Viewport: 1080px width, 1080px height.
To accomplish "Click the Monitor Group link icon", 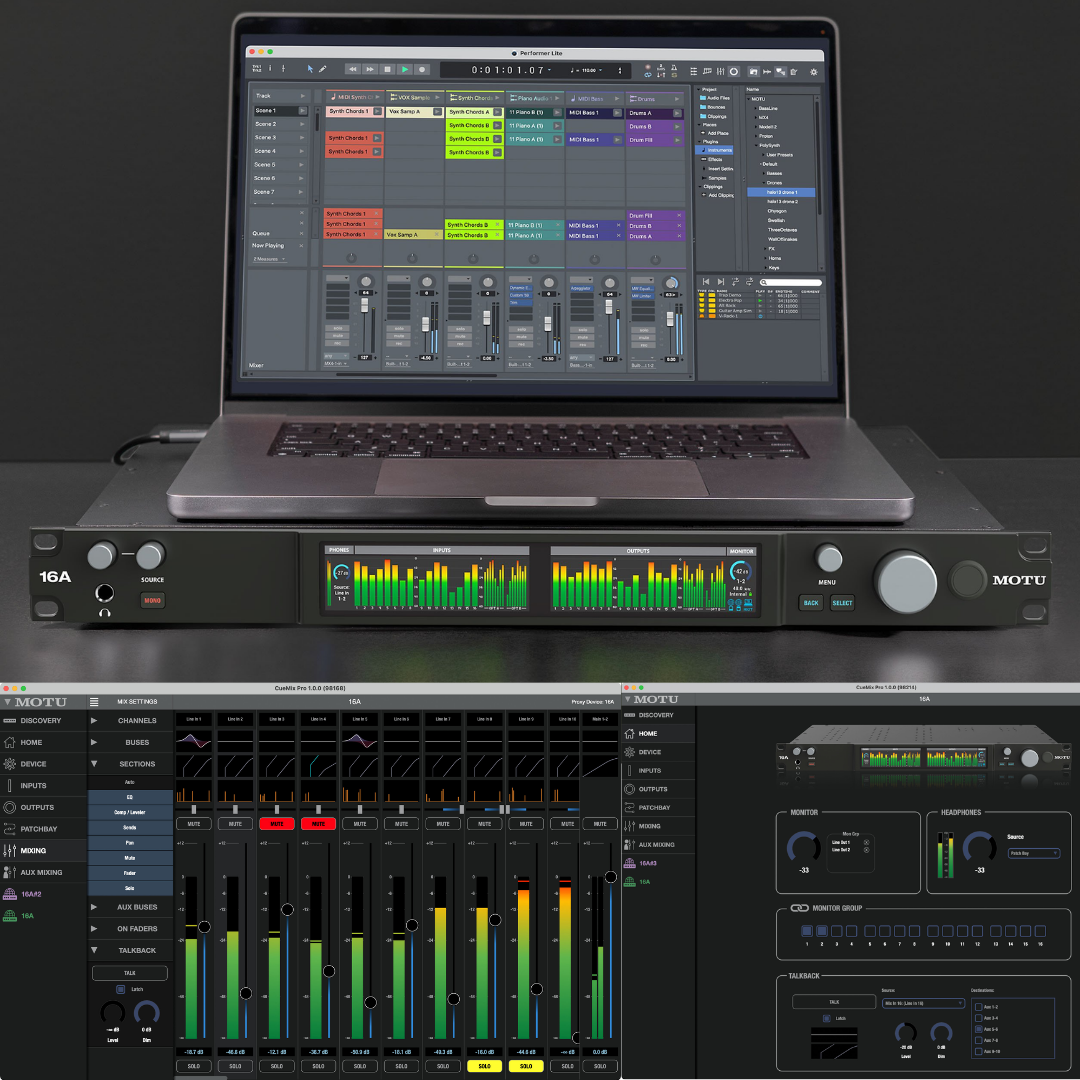I will pos(799,908).
